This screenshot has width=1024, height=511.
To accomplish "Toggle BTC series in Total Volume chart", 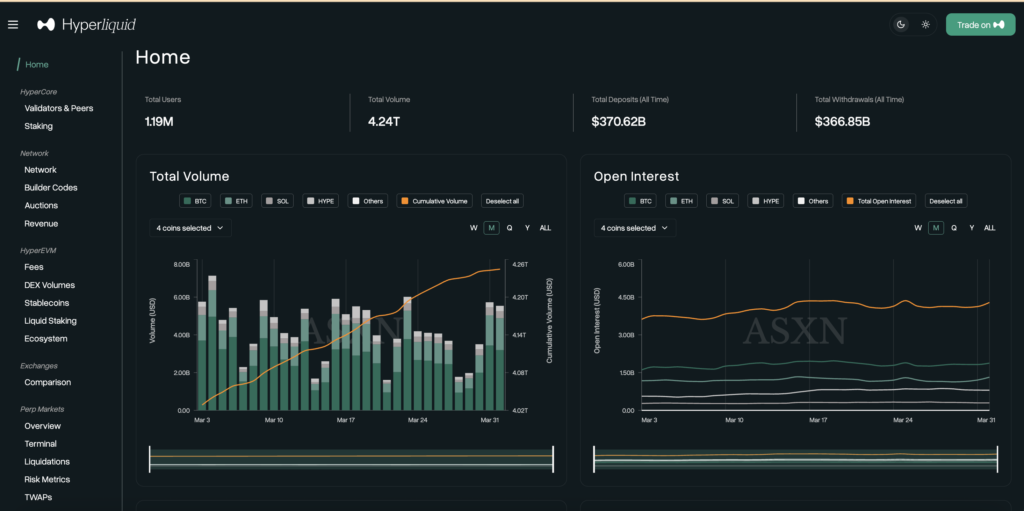I will point(195,201).
